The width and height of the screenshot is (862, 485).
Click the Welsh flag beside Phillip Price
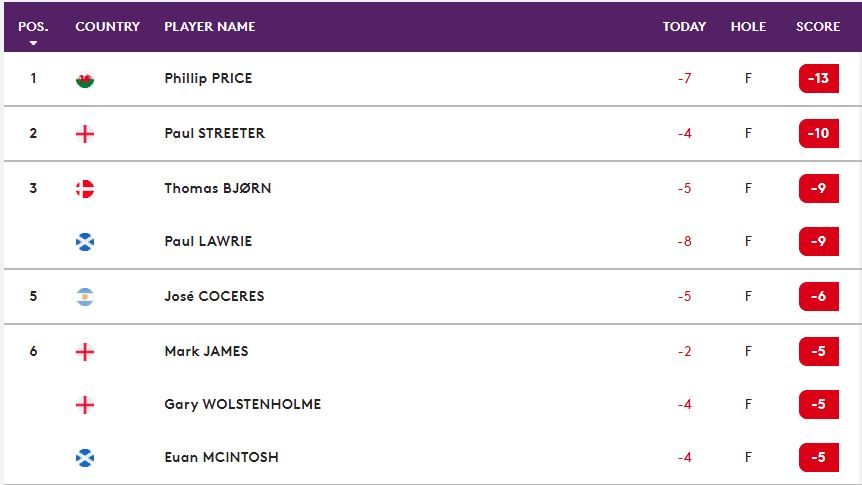click(85, 79)
